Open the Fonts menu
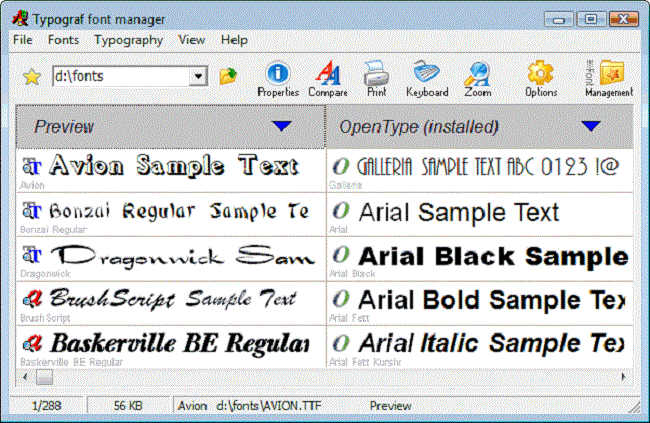 click(63, 40)
